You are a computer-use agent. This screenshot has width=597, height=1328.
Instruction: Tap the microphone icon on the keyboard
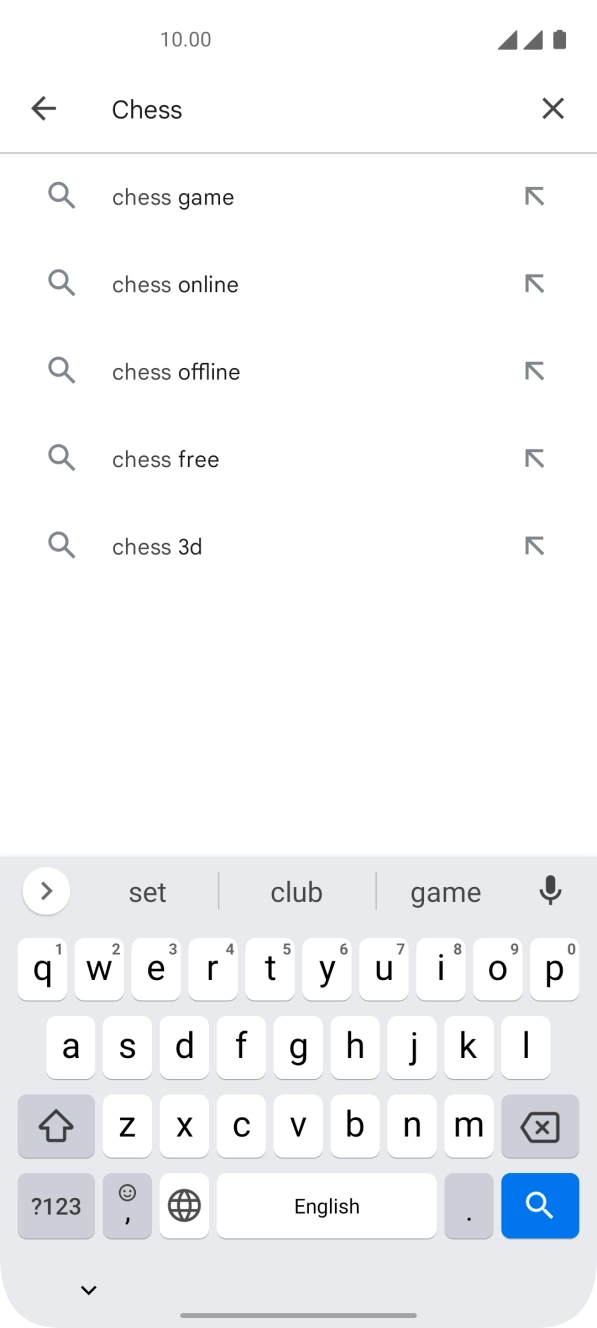551,891
